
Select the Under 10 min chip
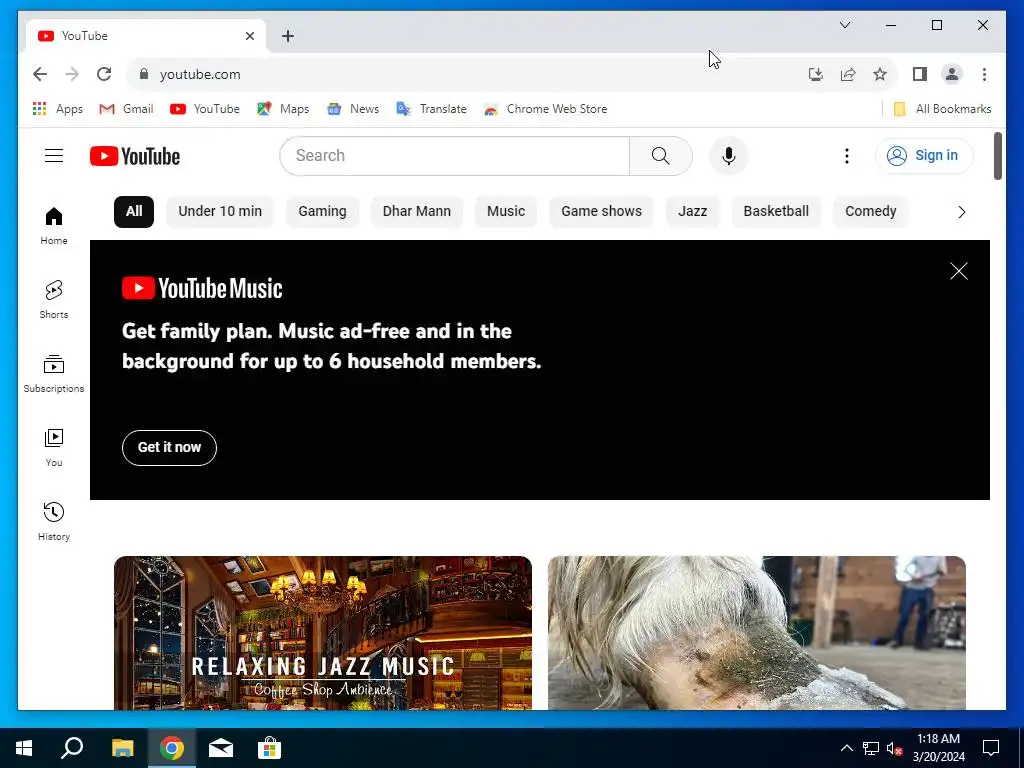click(220, 211)
